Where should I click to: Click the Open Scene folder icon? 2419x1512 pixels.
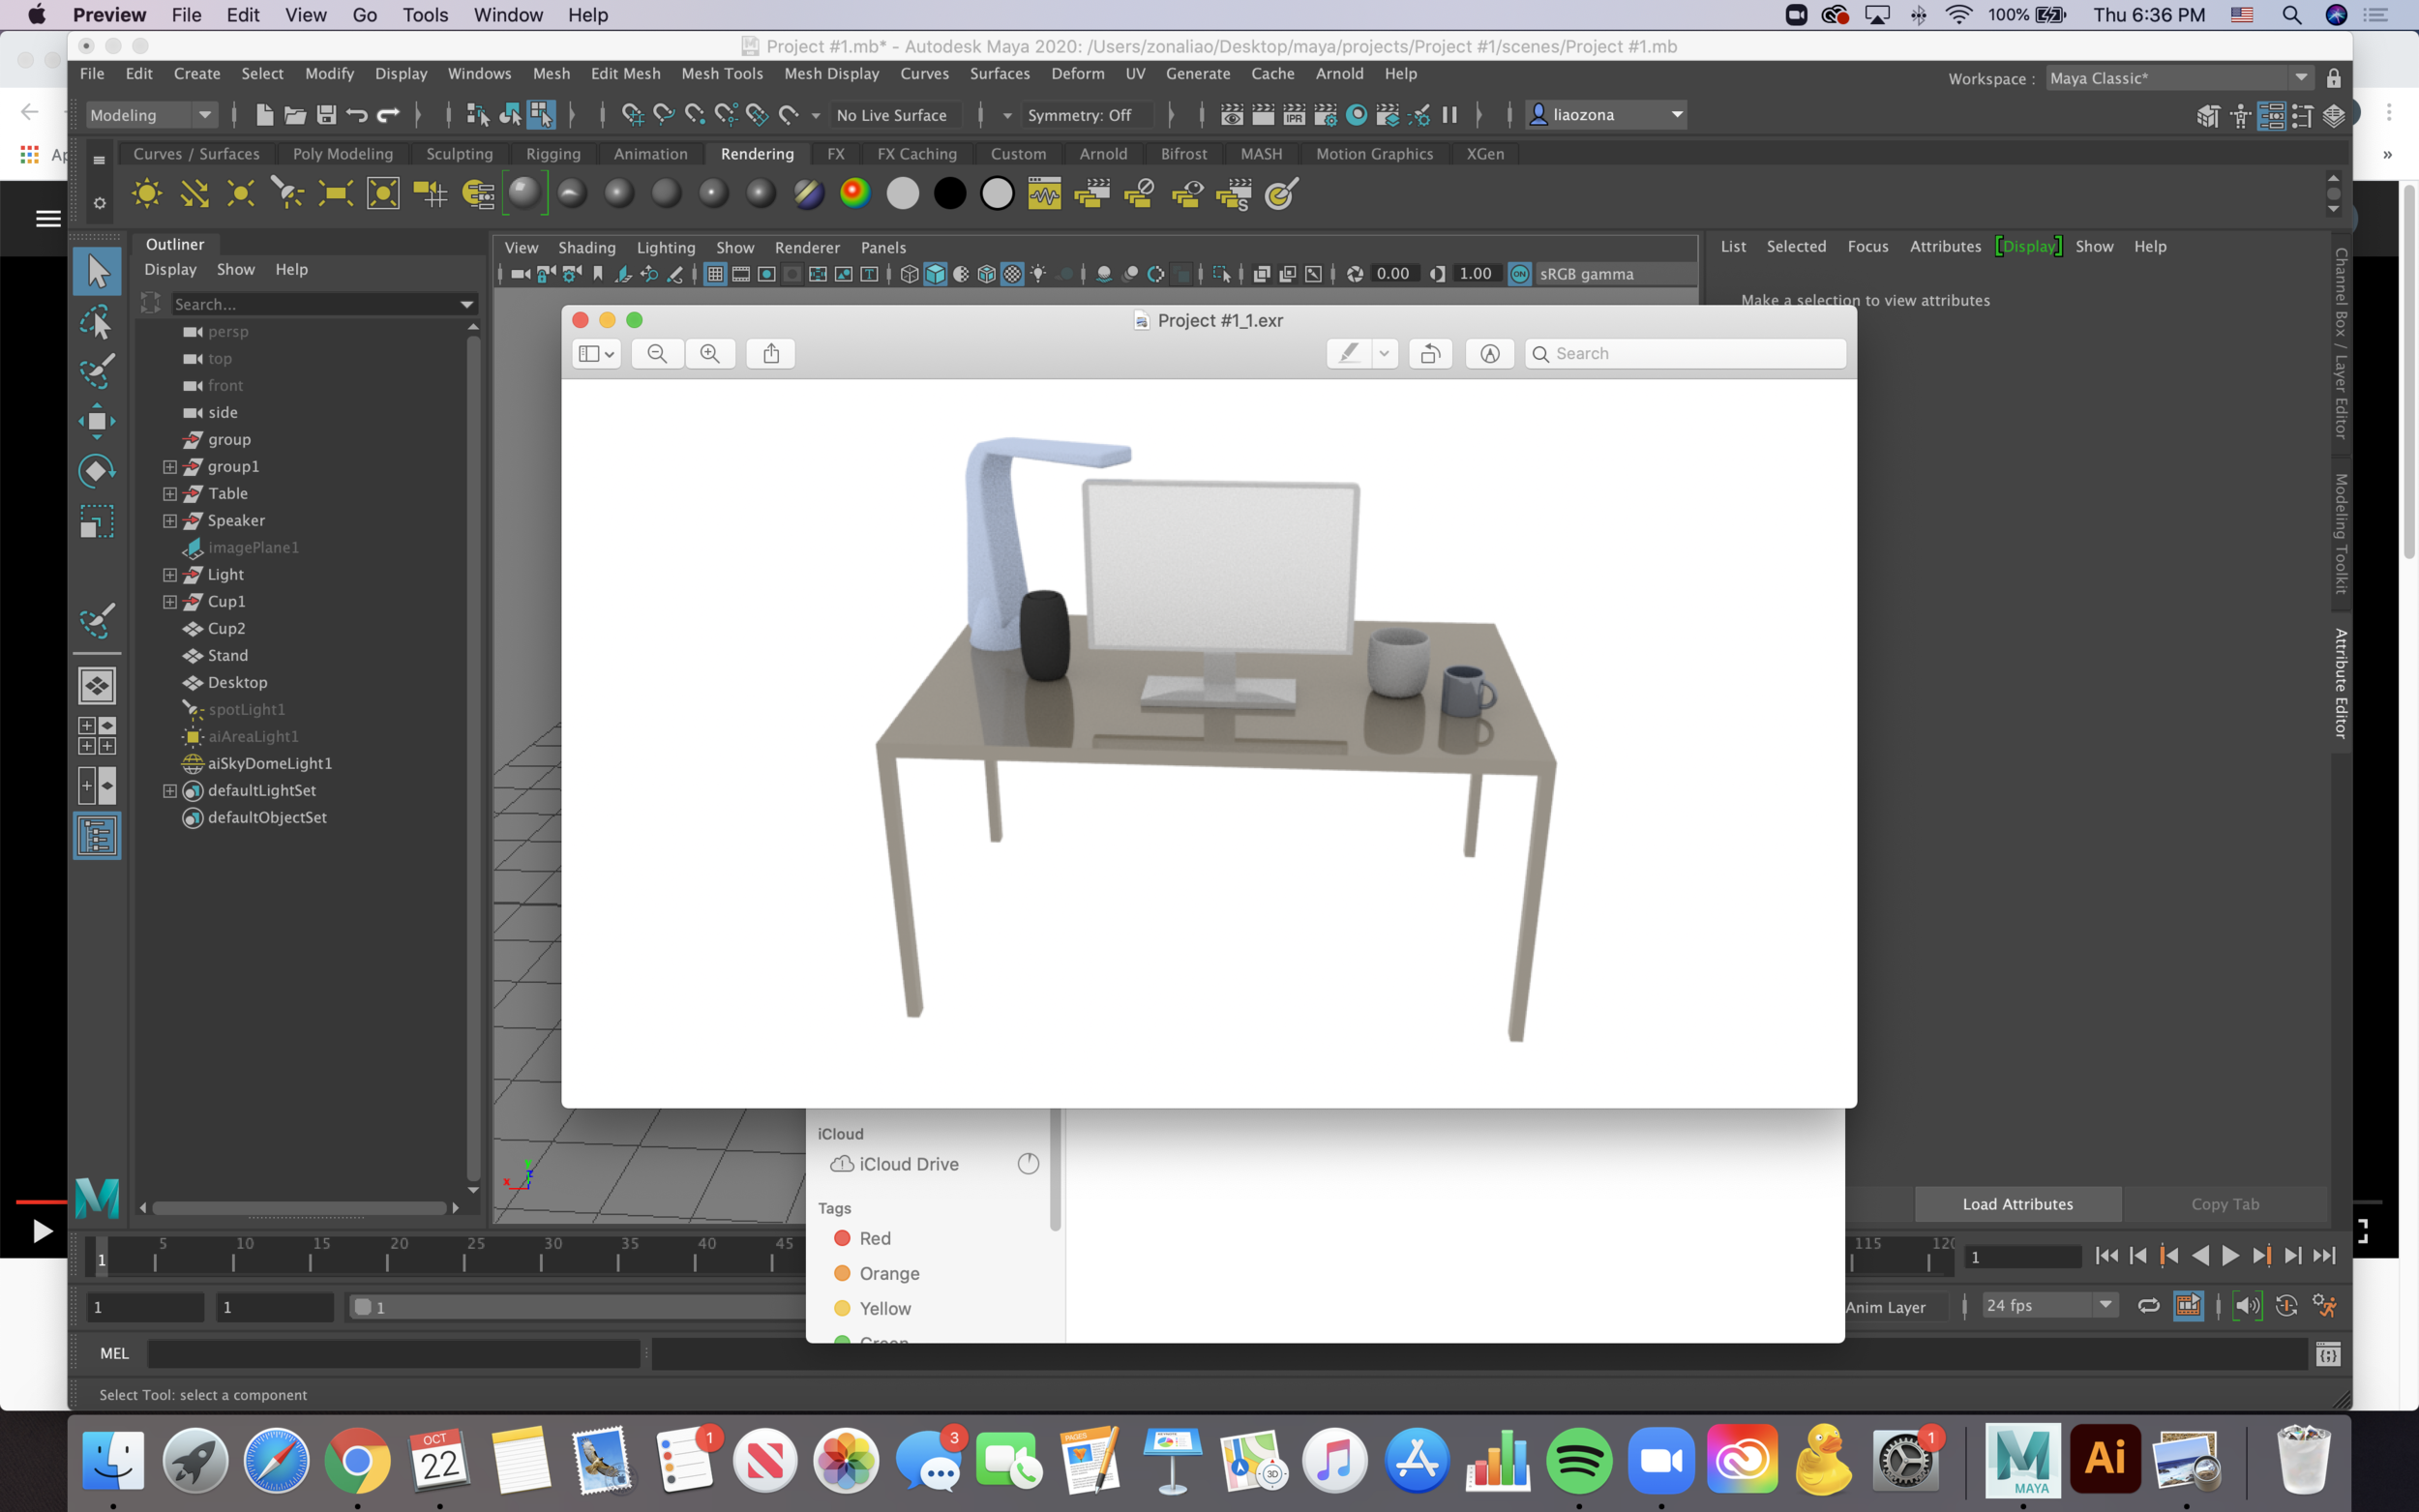[295, 115]
